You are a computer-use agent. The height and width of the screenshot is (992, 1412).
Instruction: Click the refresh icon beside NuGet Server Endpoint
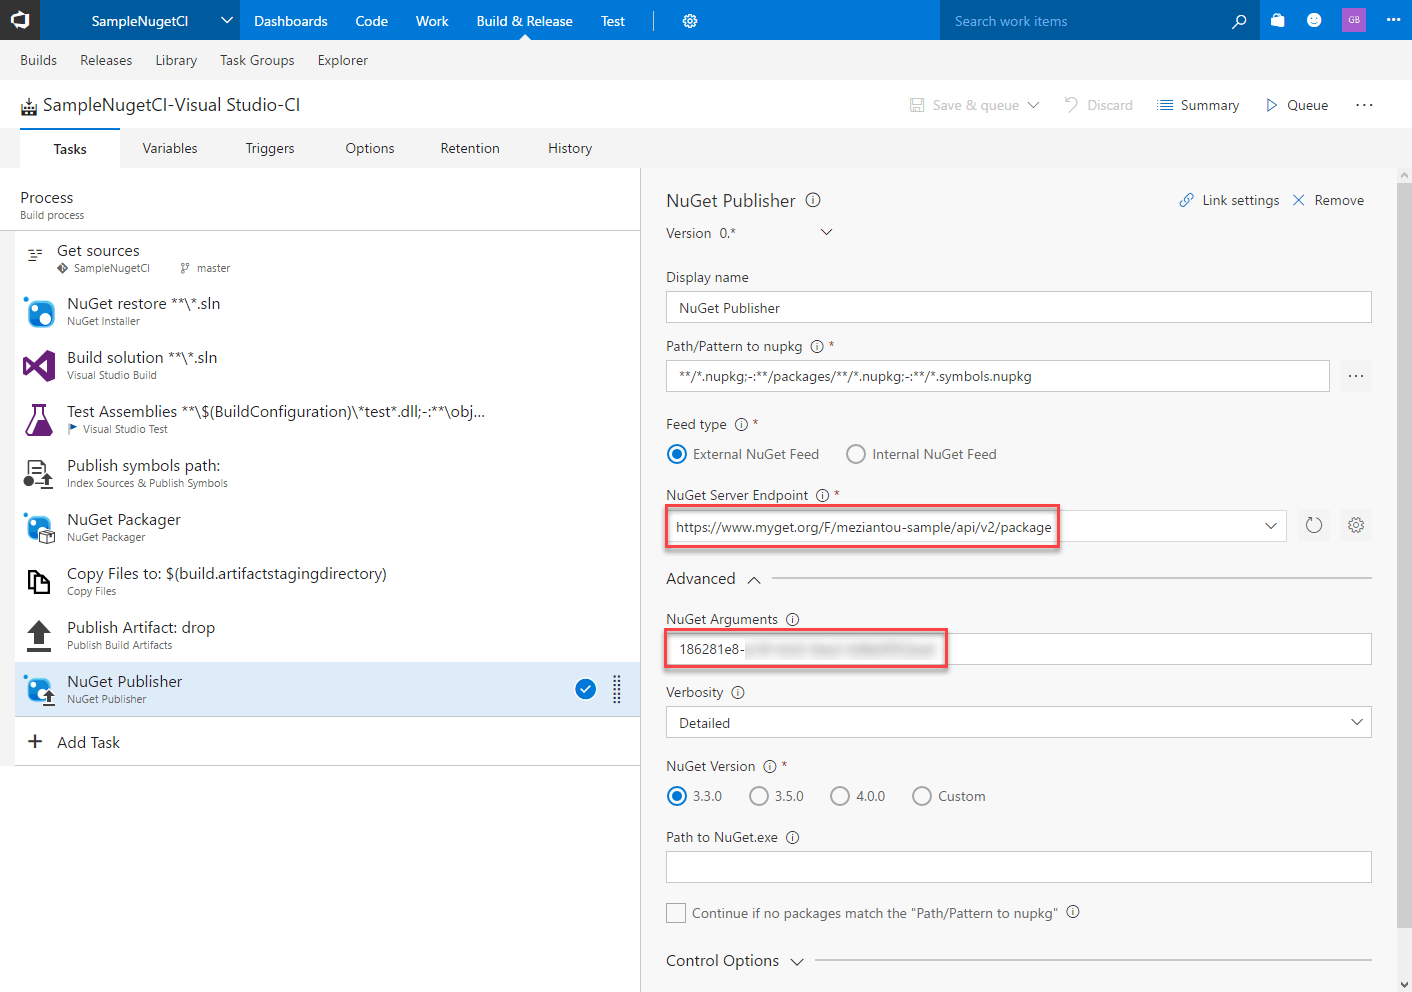click(x=1314, y=525)
